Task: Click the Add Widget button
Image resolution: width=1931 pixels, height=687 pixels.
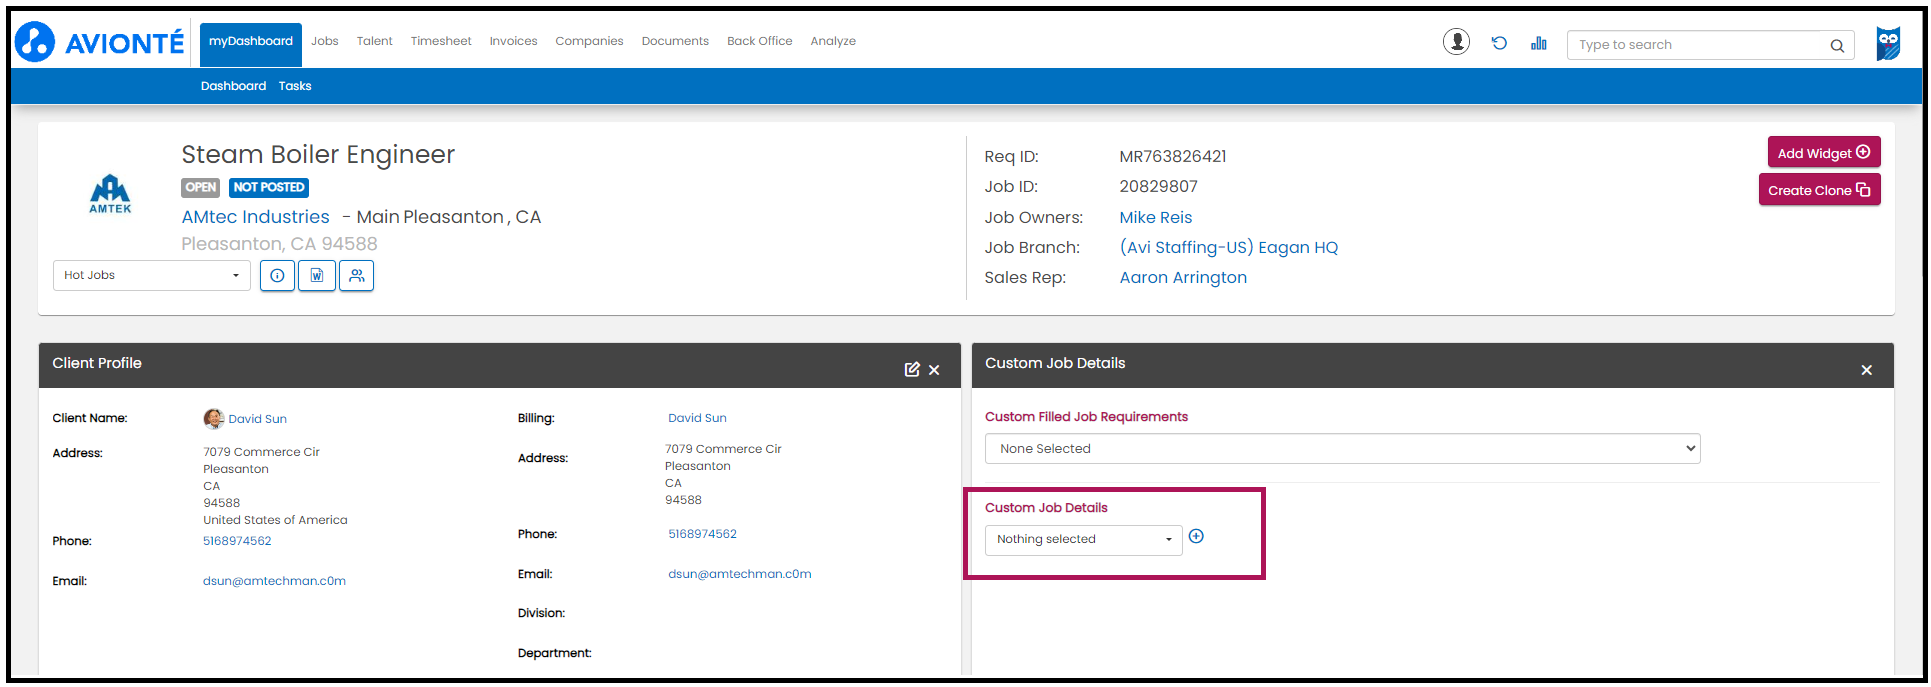Action: (x=1824, y=153)
